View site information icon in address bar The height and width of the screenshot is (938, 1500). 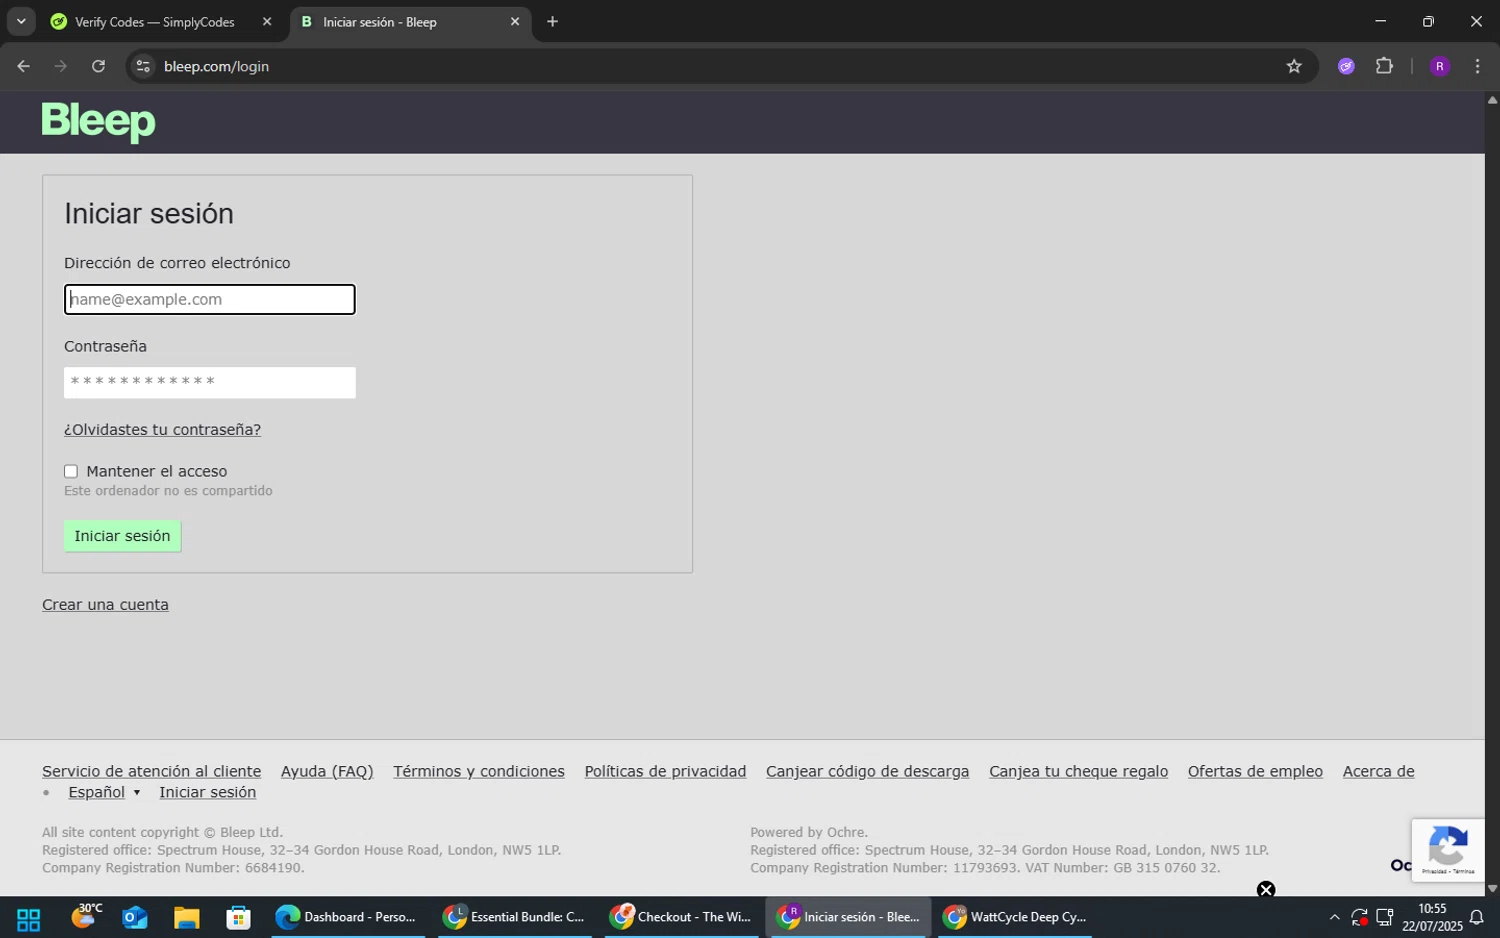tap(143, 66)
